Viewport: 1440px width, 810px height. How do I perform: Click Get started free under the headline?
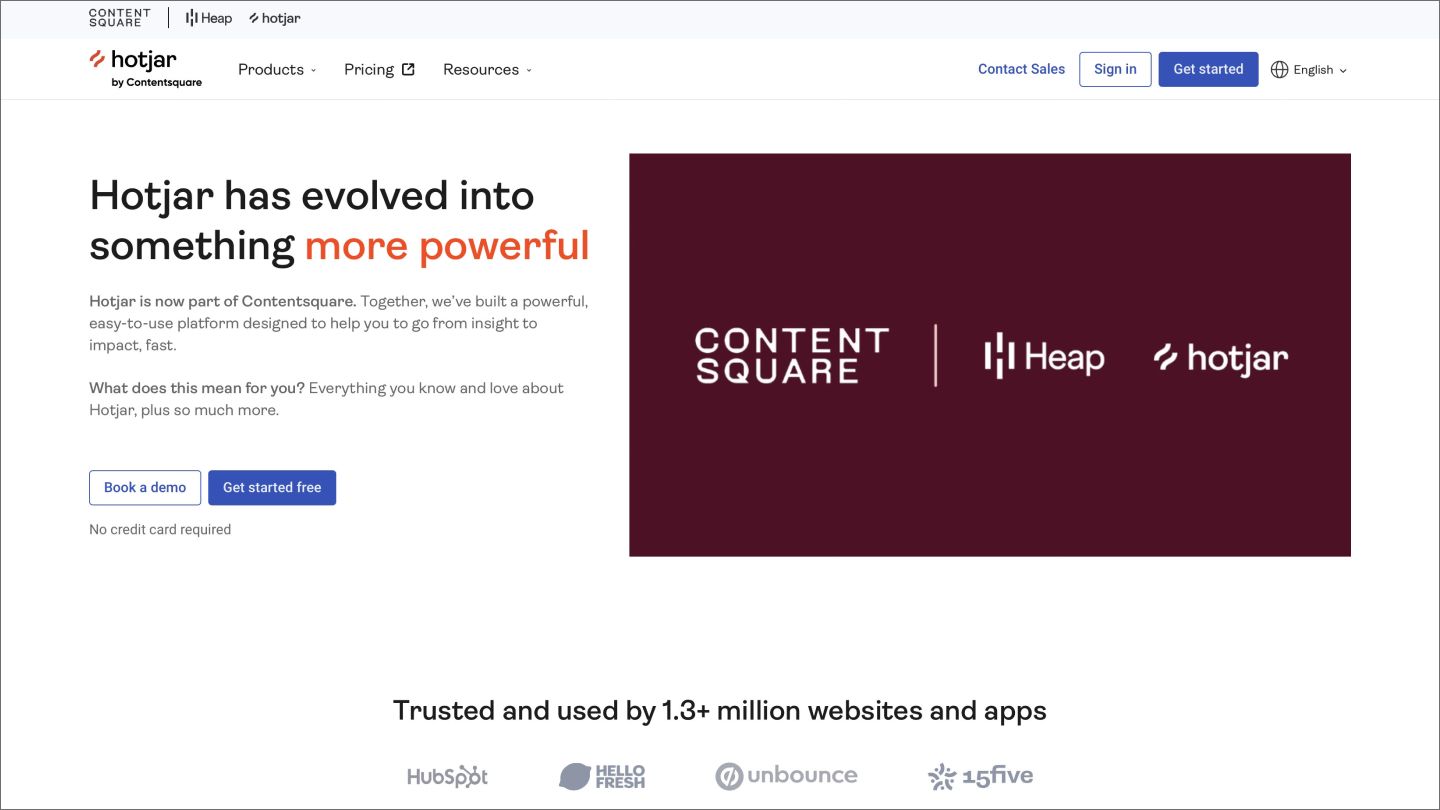point(272,487)
